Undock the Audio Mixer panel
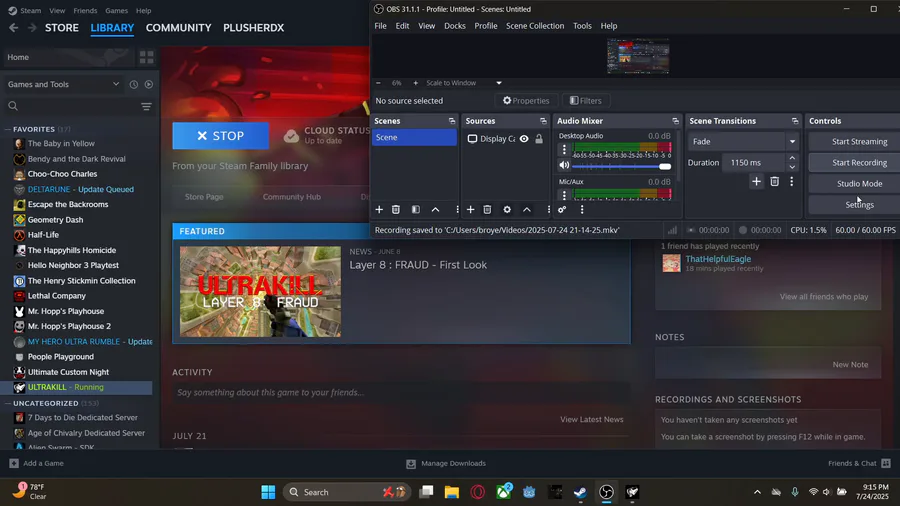This screenshot has width=900, height=506. tap(675, 121)
